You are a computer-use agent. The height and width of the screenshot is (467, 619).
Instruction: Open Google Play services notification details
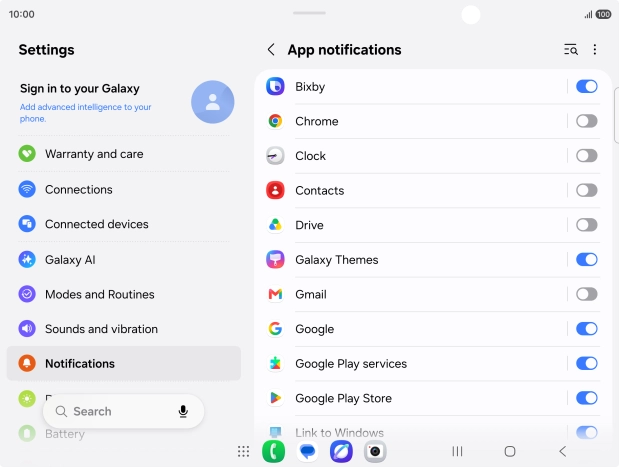(x=411, y=364)
